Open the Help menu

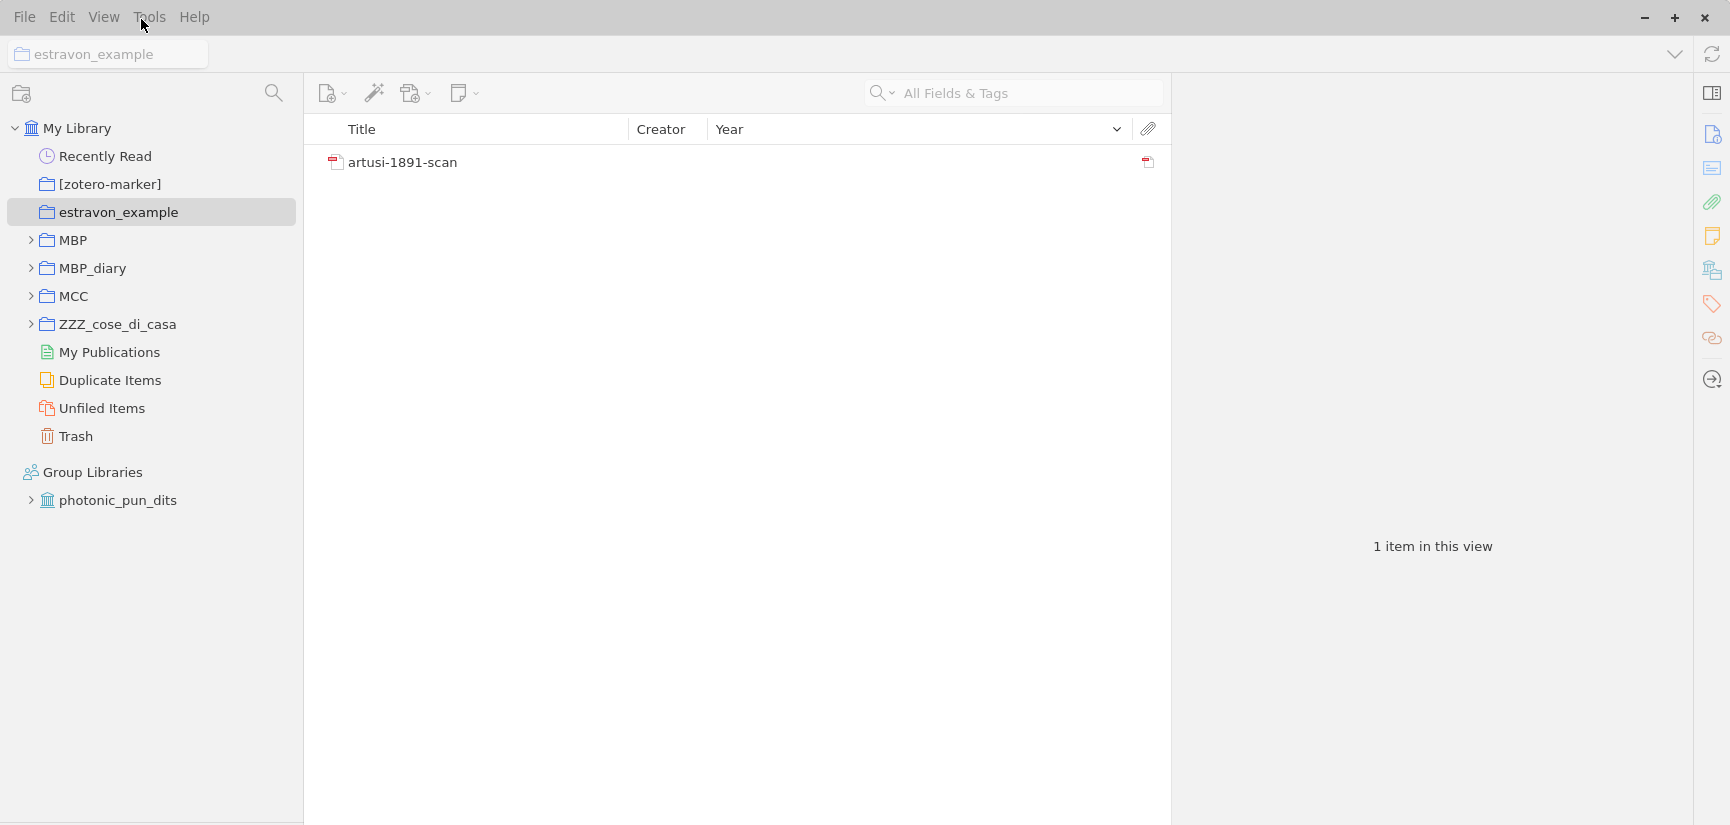(194, 17)
